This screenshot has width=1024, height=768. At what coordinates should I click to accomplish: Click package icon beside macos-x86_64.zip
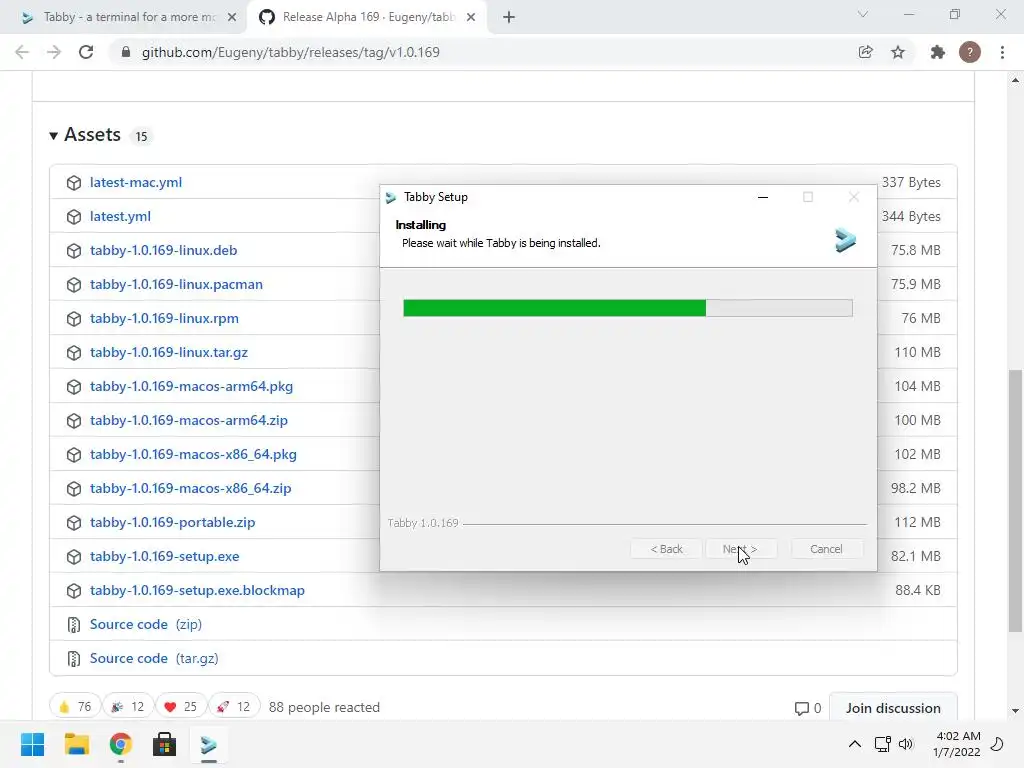point(74,488)
